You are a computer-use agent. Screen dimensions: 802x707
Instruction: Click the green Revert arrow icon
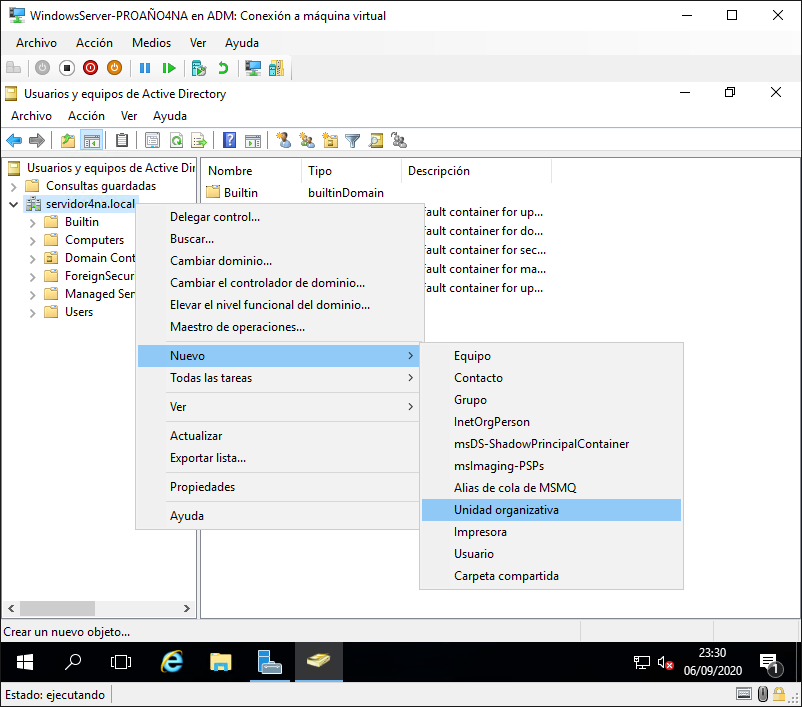223,68
